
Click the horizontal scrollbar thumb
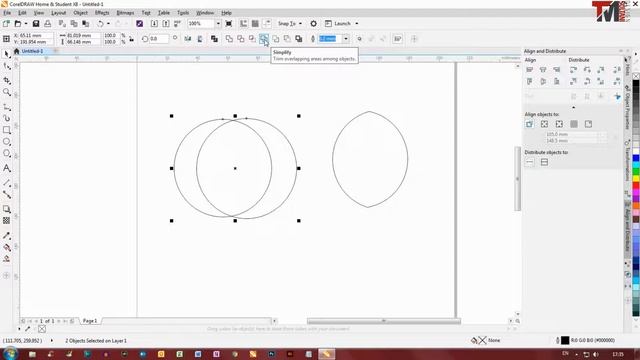click(x=384, y=321)
